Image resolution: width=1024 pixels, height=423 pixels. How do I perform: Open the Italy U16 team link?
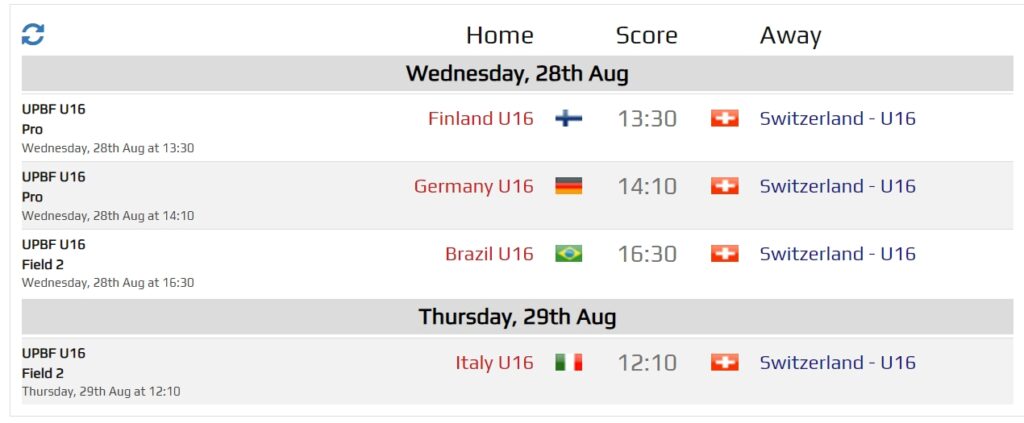pos(494,362)
